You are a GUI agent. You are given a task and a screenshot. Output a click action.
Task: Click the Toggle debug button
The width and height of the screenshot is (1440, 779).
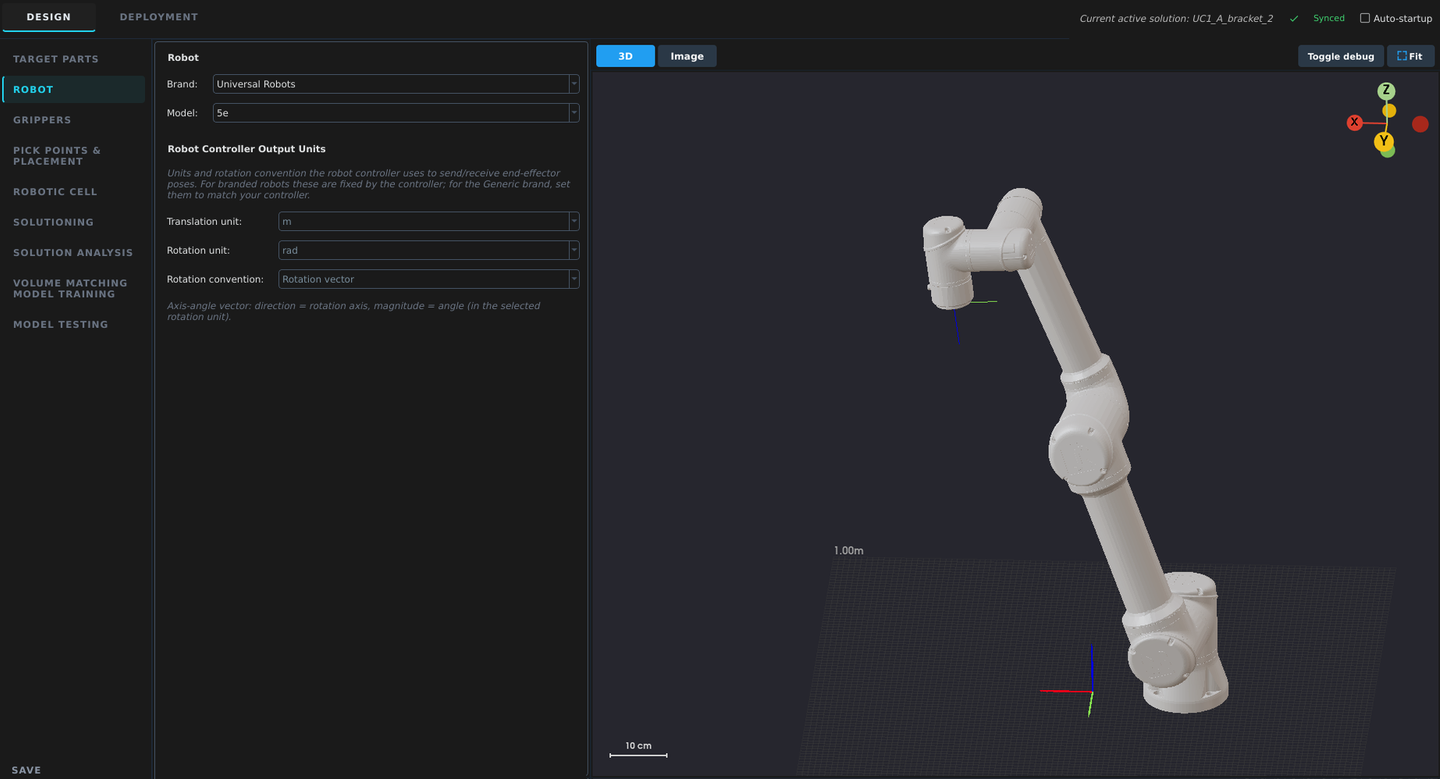(x=1341, y=56)
